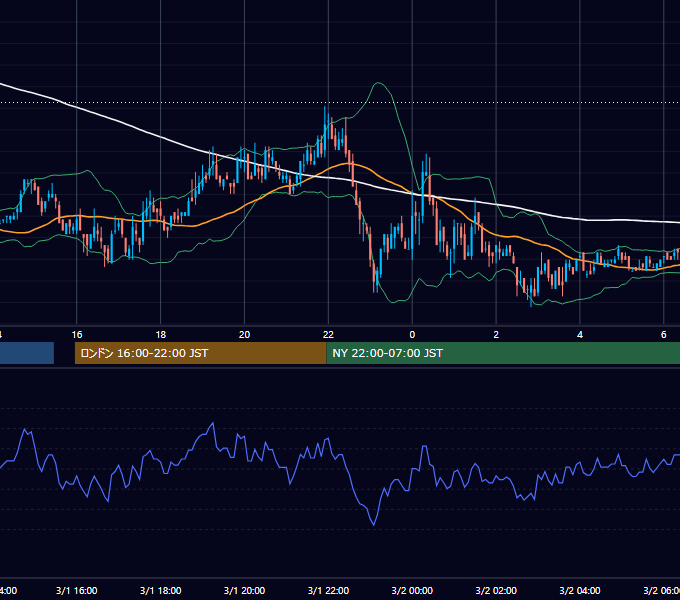Click the NY 22:00-07:00 JST session bar

point(503,353)
